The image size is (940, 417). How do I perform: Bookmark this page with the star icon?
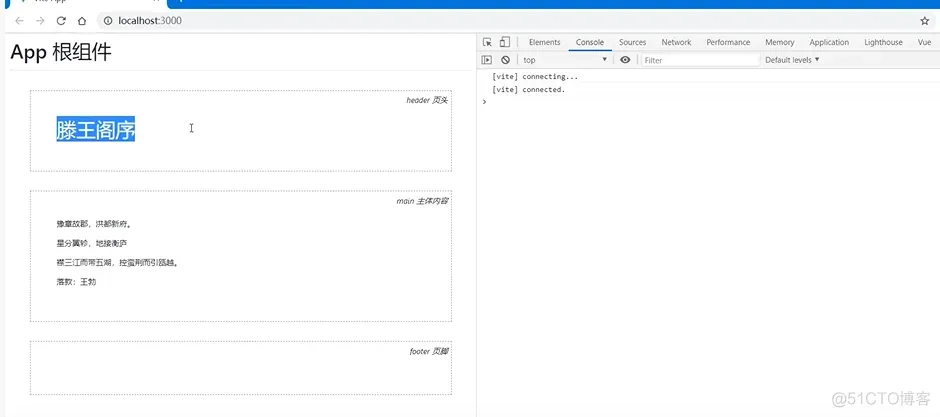(924, 21)
